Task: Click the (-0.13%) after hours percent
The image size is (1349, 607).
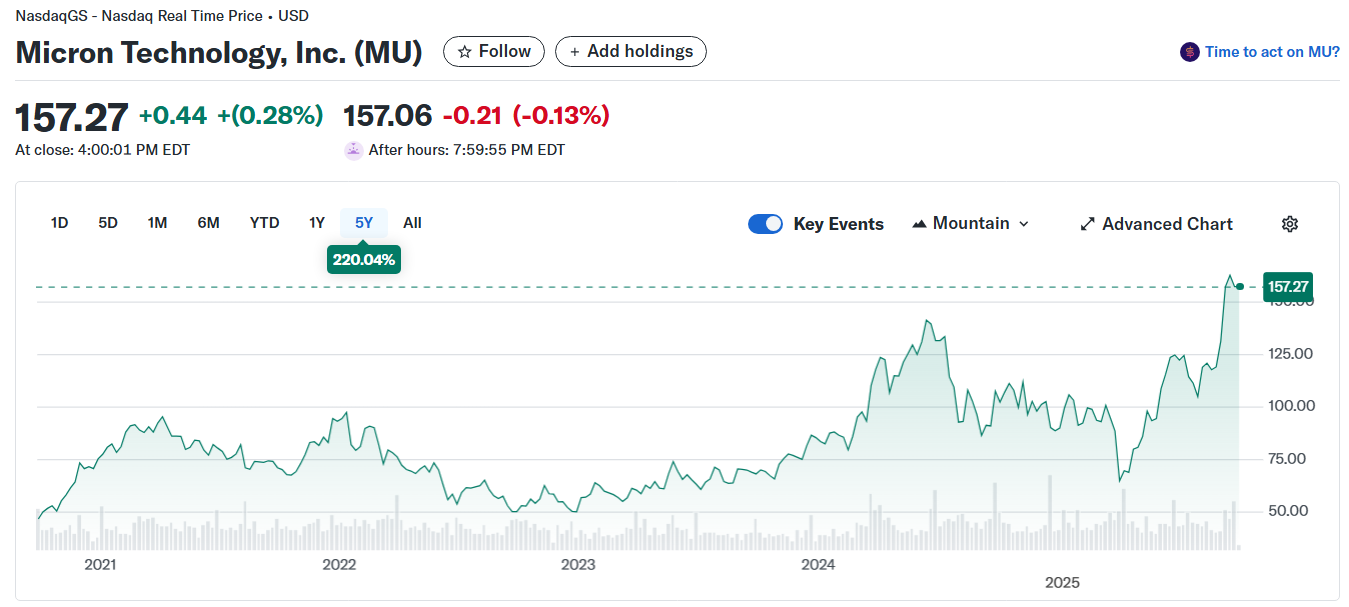Action: point(561,116)
